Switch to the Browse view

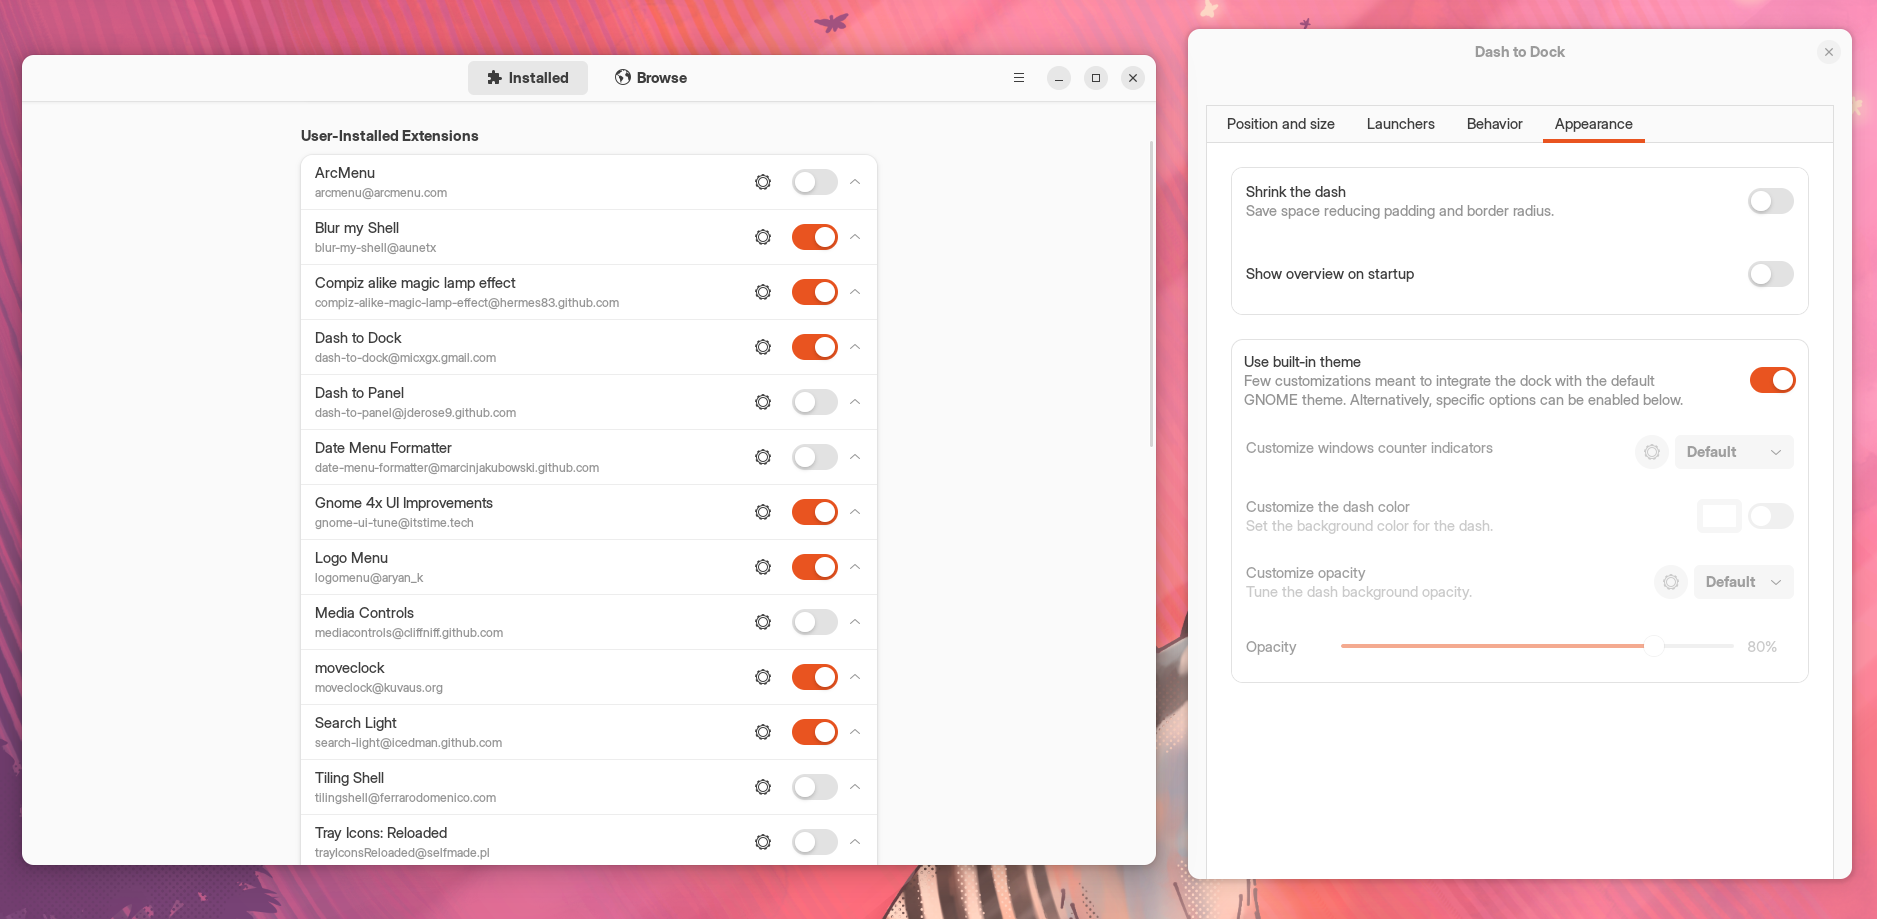pos(651,78)
